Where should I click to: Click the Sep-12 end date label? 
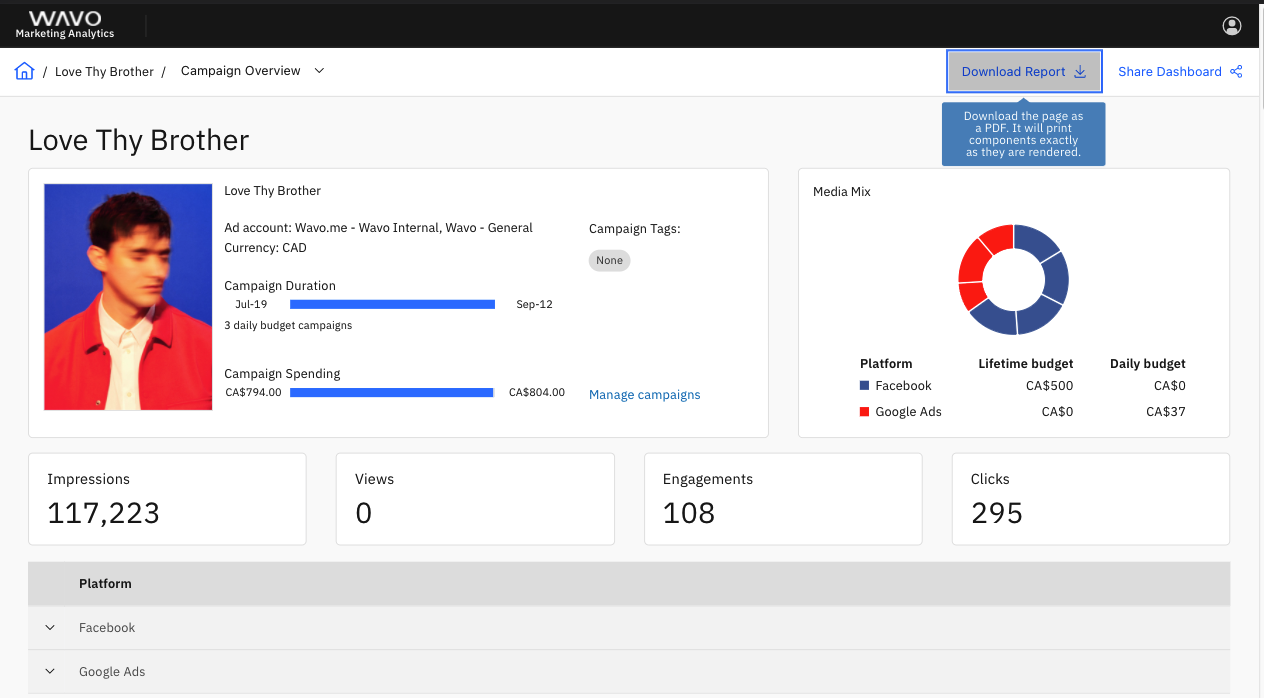[534, 304]
